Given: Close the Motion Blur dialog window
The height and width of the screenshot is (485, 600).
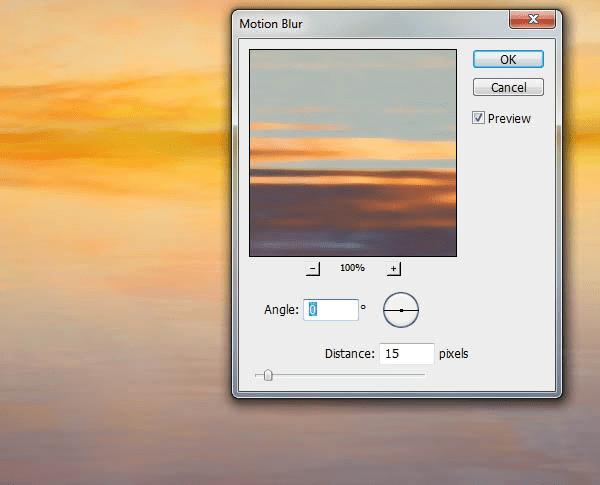Looking at the screenshot, I should click(532, 19).
